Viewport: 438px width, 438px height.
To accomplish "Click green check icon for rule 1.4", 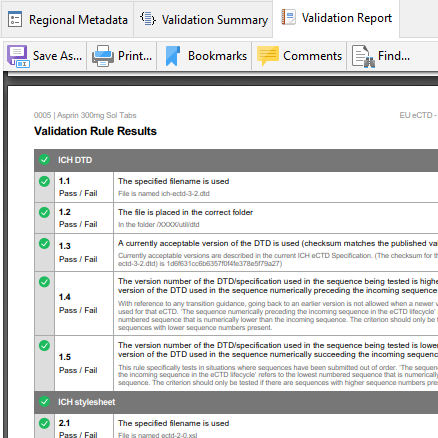I will (44, 282).
